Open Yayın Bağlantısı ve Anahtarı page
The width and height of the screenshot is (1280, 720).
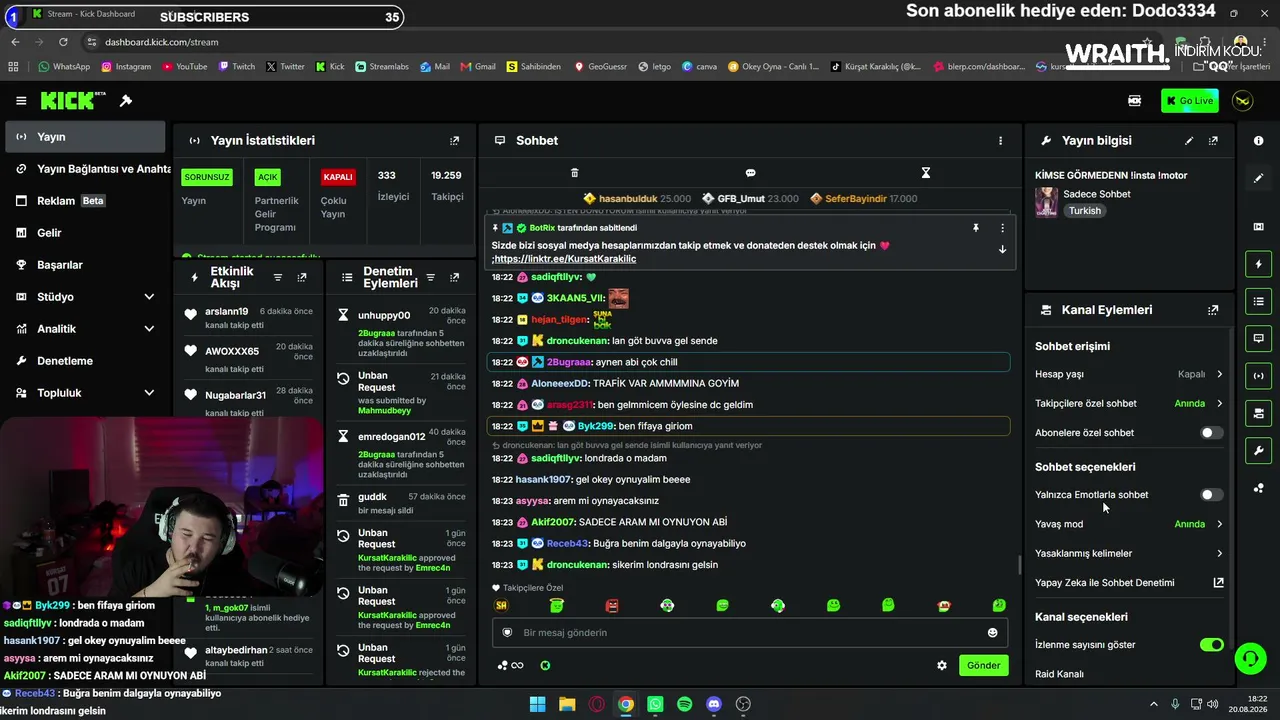coord(85,169)
